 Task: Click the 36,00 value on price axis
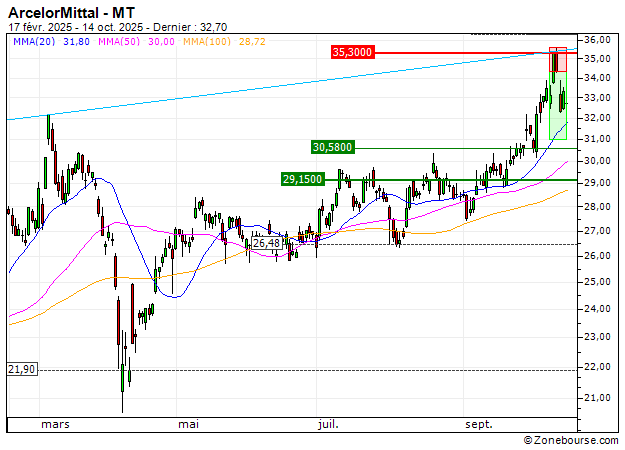pyautogui.click(x=597, y=39)
